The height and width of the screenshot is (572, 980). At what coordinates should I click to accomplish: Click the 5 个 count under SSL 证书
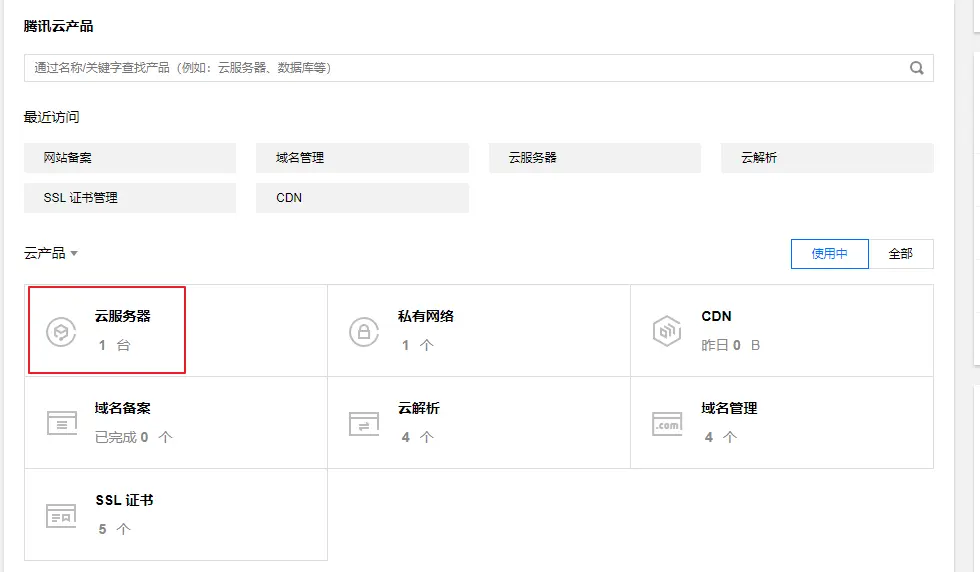pyautogui.click(x=114, y=529)
